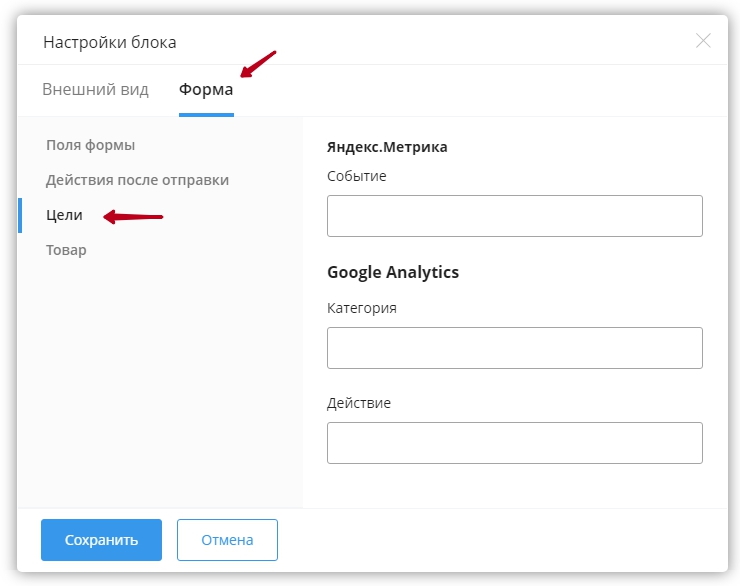Image resolution: width=740 pixels, height=586 pixels.
Task: Select the Форма tab
Action: pyautogui.click(x=206, y=90)
